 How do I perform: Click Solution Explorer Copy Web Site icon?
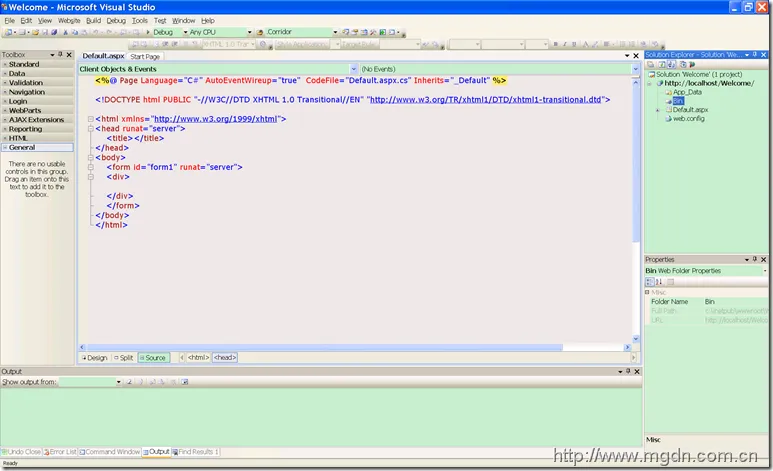tap(683, 65)
